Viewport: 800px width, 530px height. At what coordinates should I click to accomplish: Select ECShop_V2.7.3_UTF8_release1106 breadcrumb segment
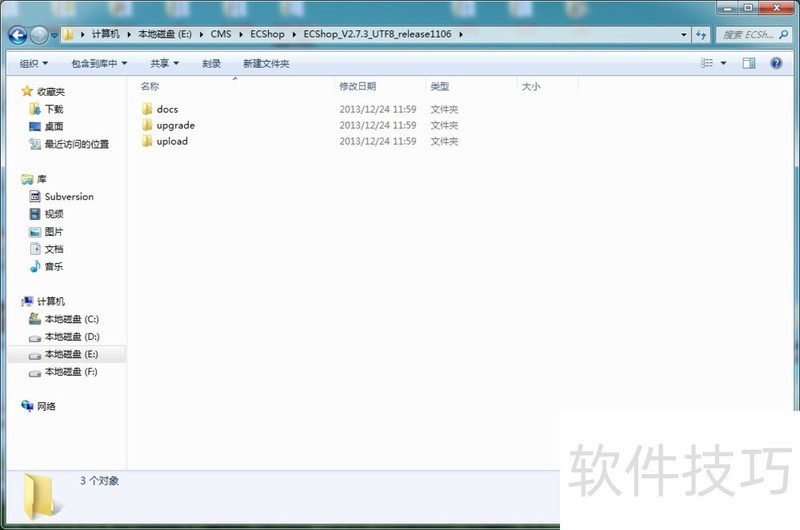coord(377,34)
